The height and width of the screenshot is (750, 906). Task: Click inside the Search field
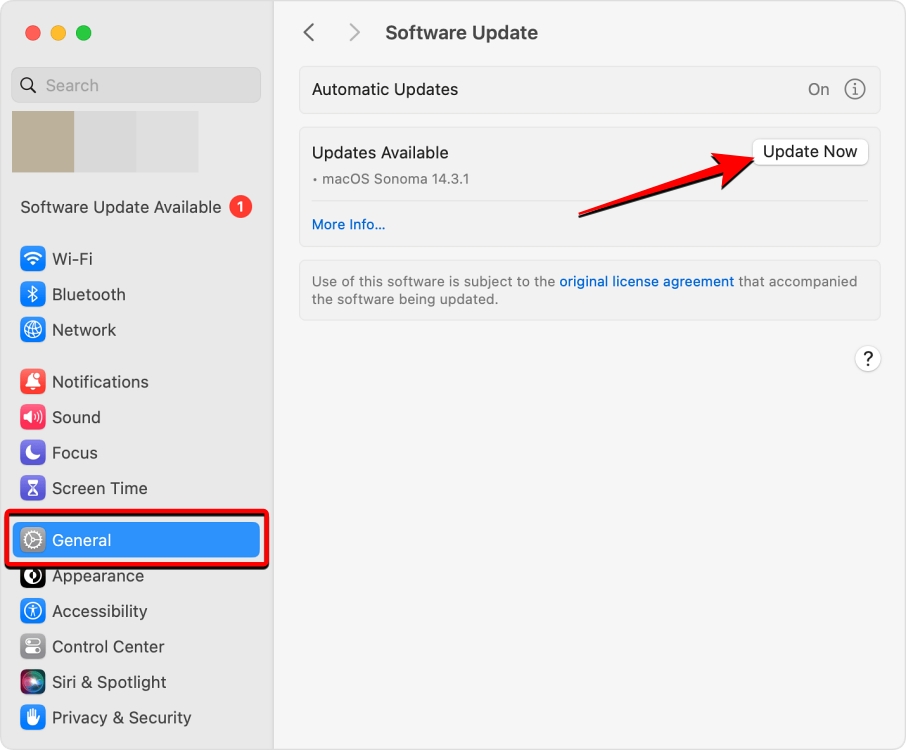click(135, 85)
